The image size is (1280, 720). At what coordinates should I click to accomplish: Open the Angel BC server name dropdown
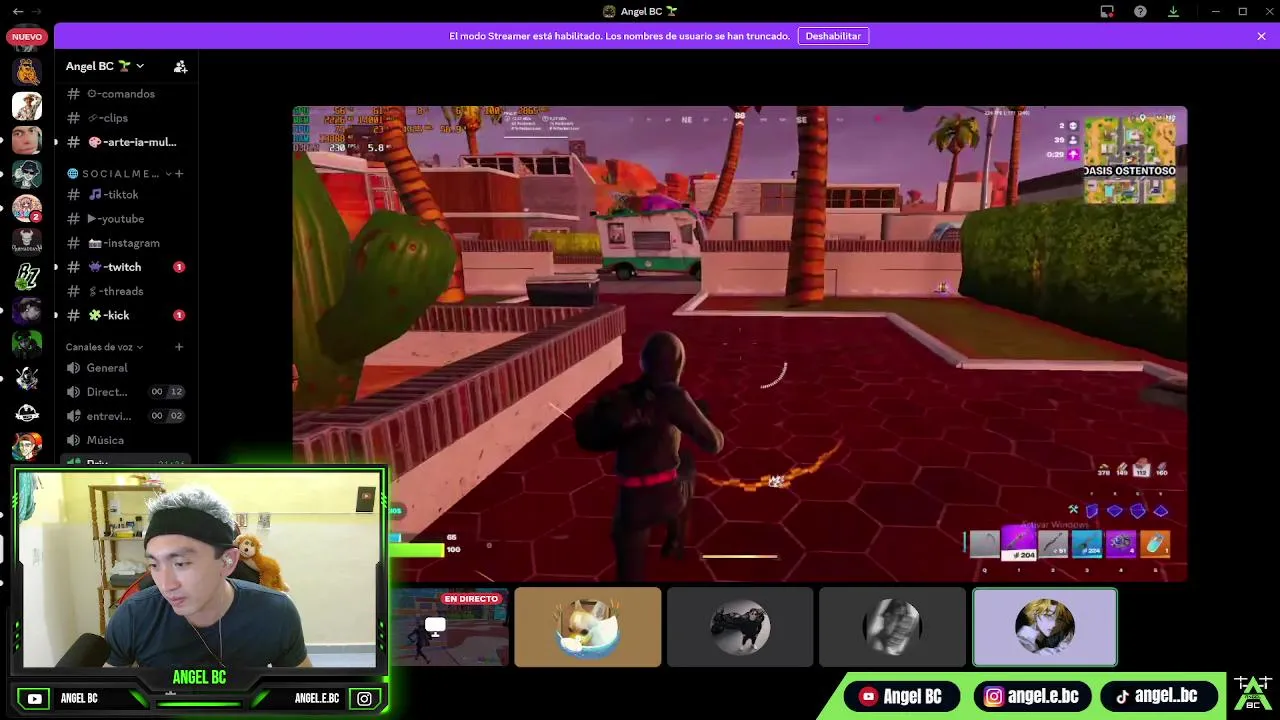tap(105, 66)
